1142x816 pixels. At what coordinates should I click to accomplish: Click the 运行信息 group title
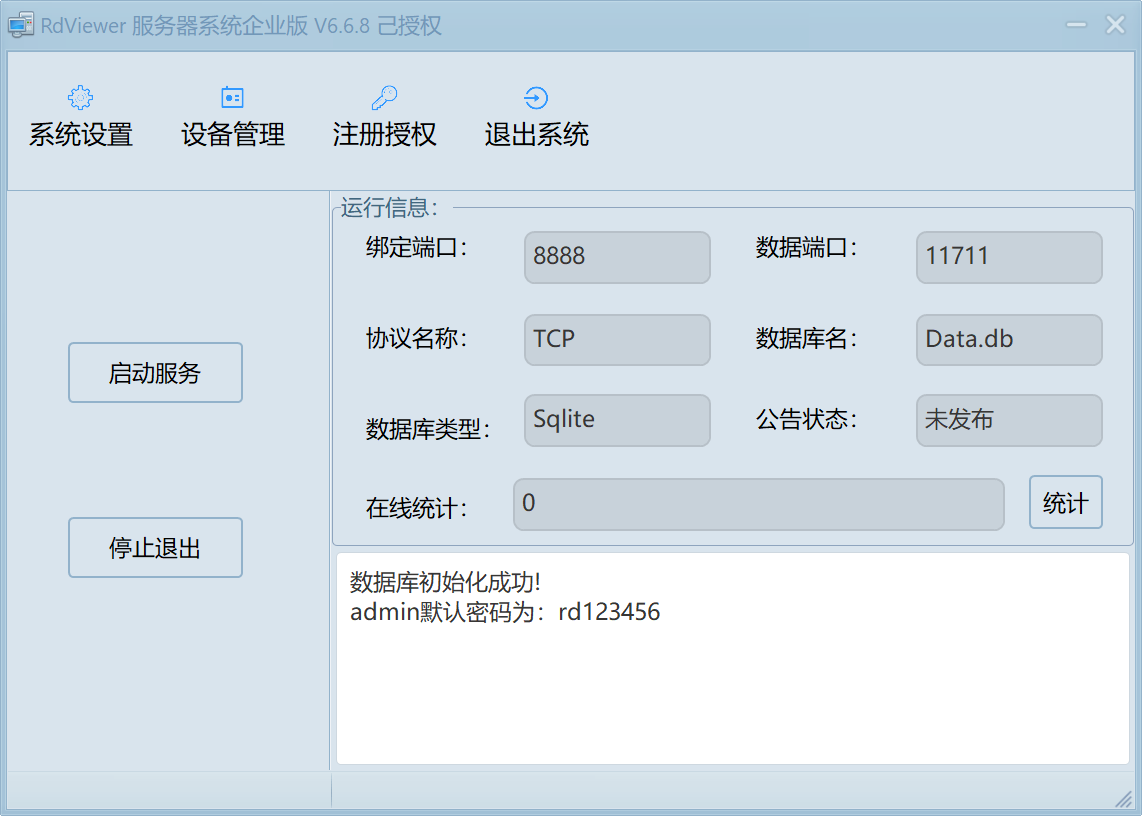tap(389, 208)
